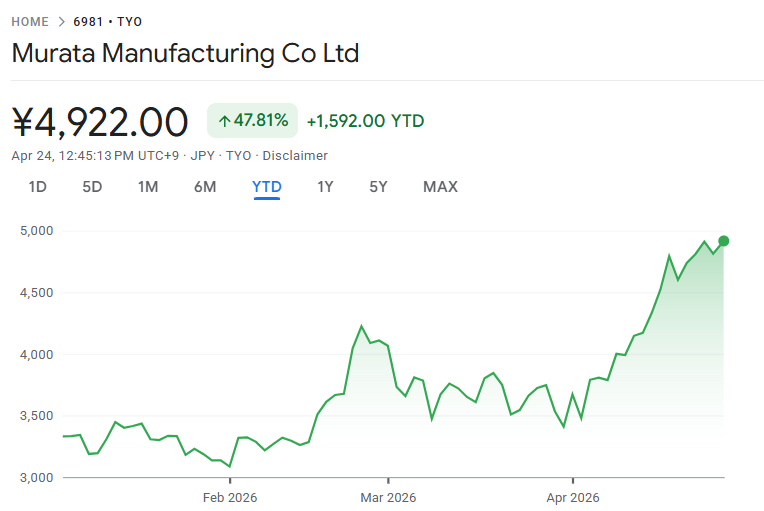Click the green endpoint dot on the chart
Image resolution: width=764 pixels, height=511 pixels.
(724, 241)
